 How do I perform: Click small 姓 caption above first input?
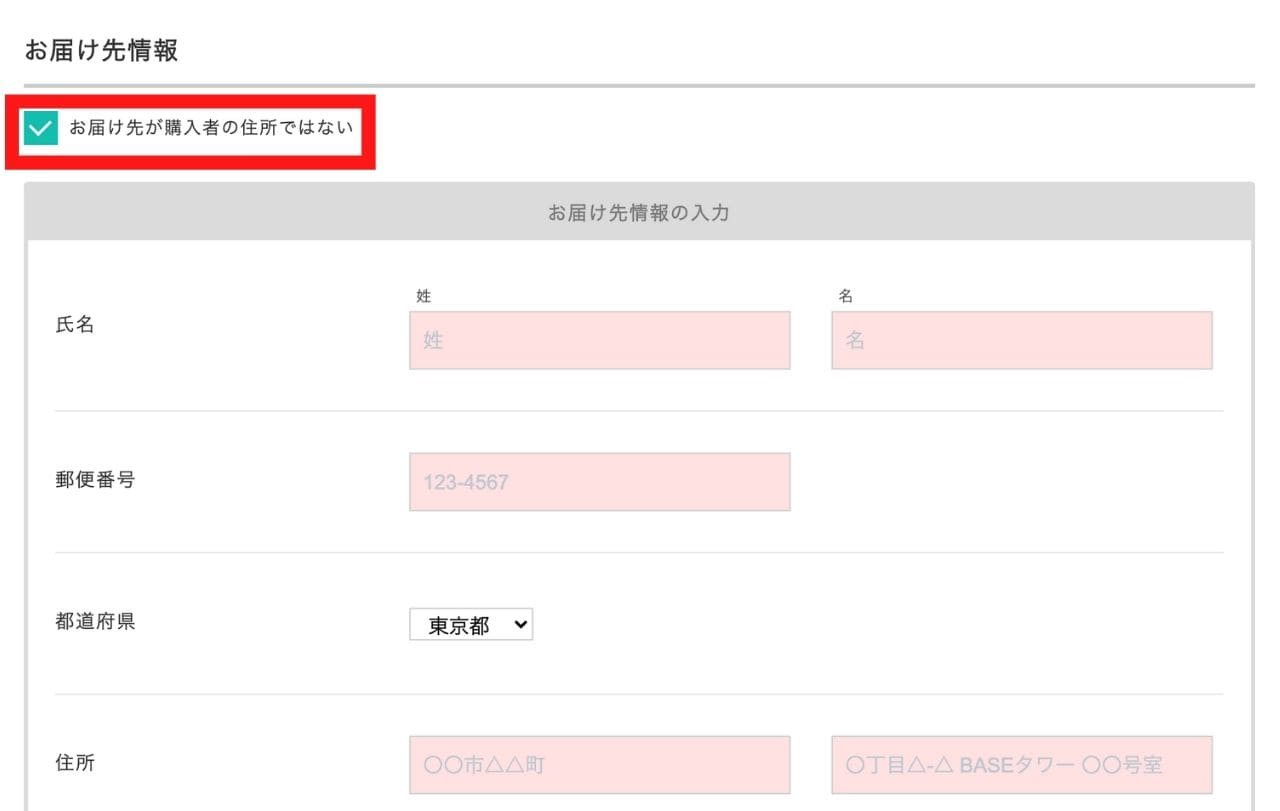424,296
